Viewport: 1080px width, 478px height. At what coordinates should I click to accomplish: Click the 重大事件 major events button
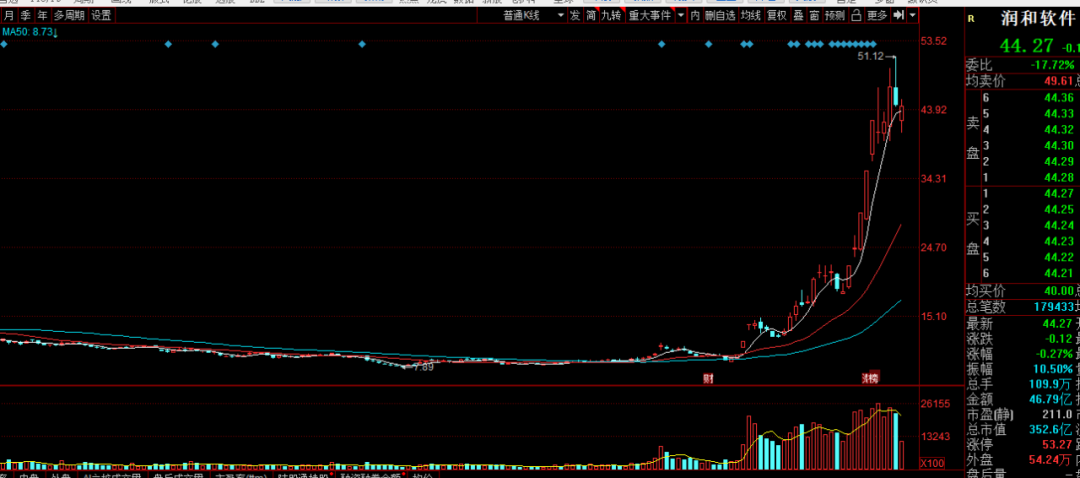coord(650,15)
